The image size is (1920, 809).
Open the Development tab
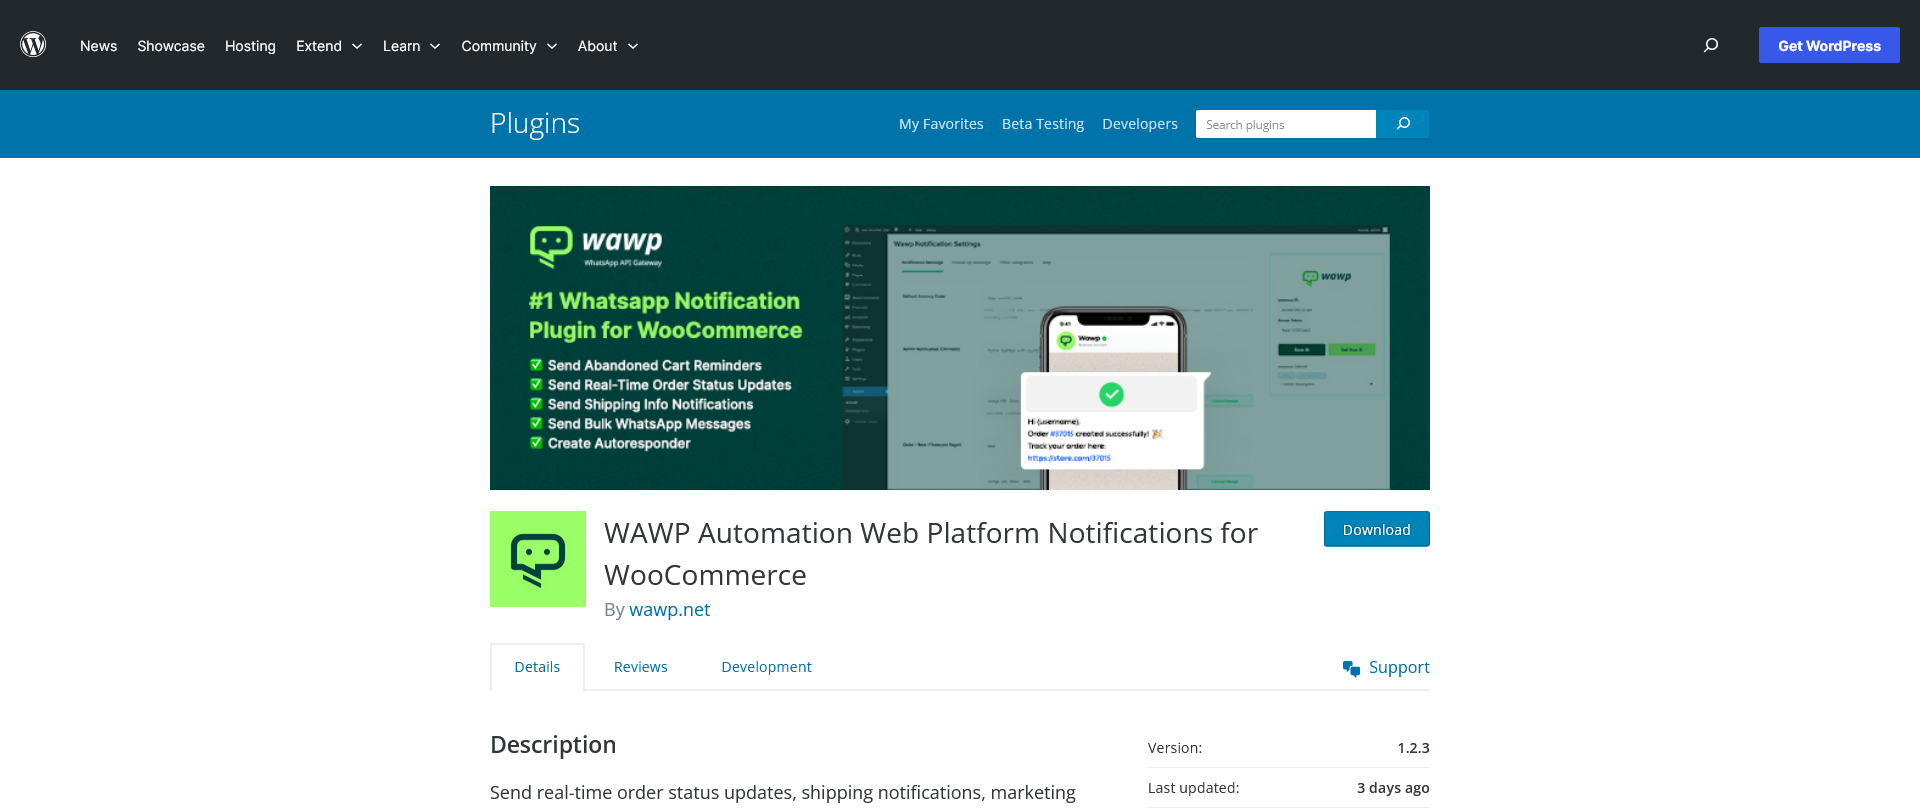[766, 667]
